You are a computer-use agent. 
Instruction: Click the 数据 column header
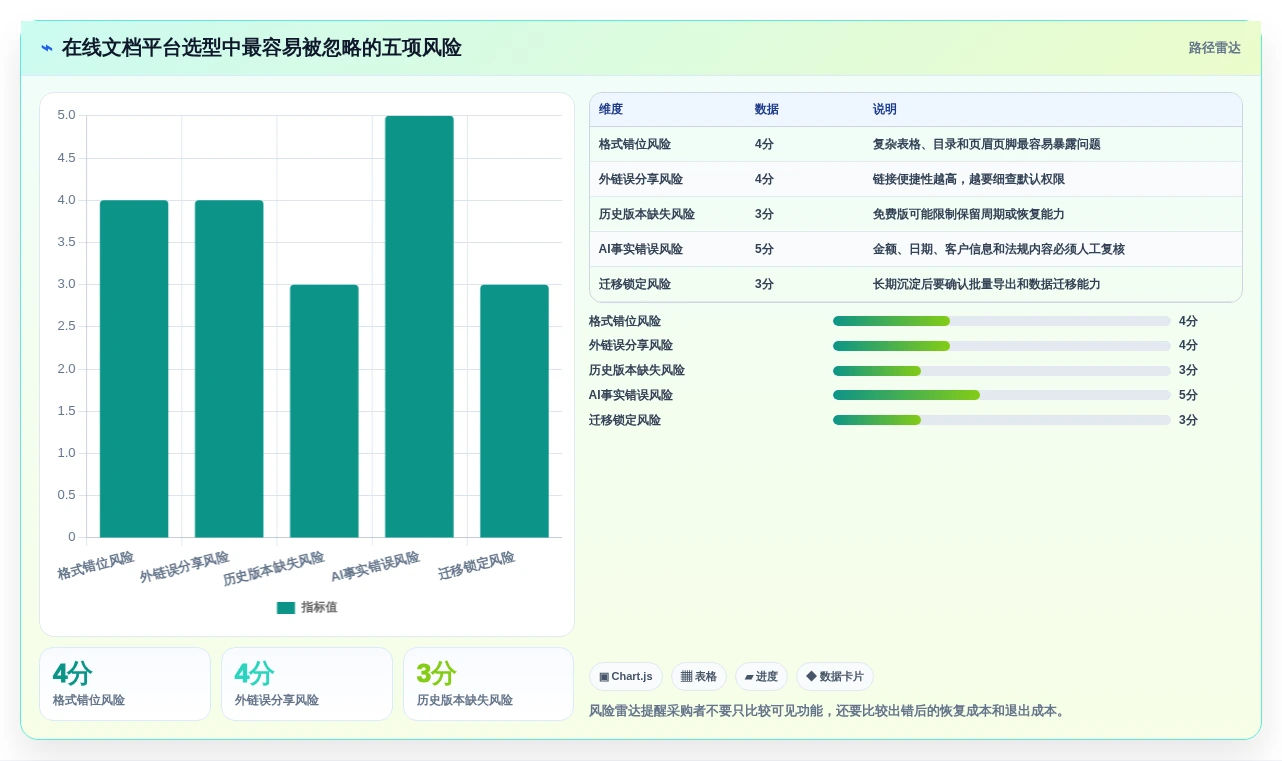click(x=767, y=109)
